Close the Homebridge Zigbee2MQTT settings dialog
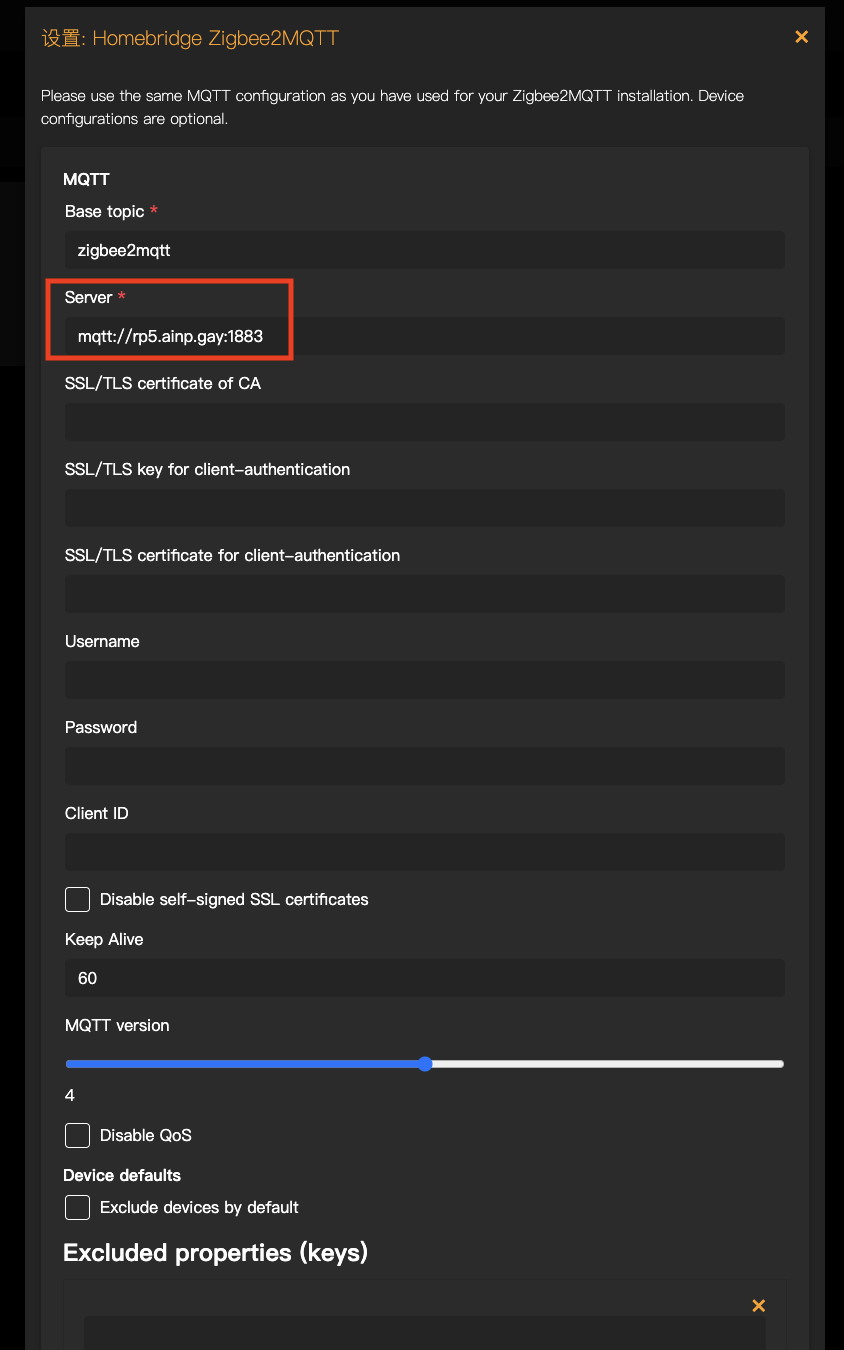The height and width of the screenshot is (1350, 844). 801,37
